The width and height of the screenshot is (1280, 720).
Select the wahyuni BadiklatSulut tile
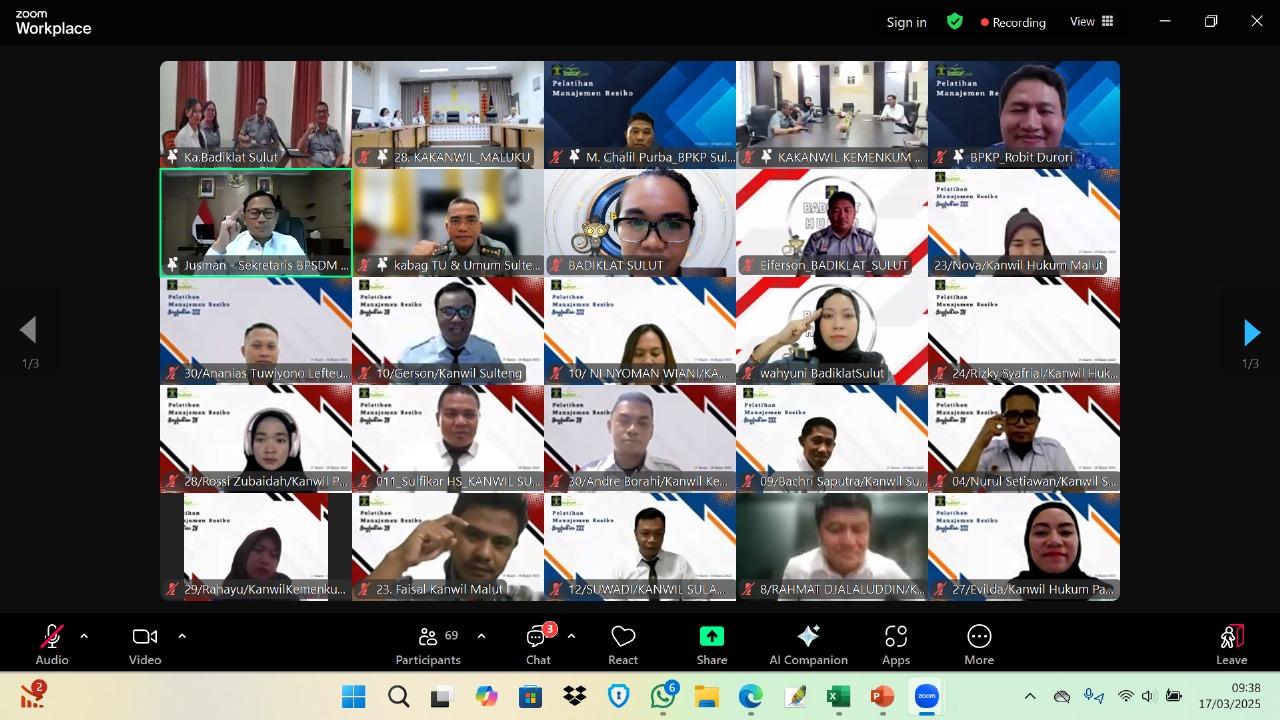832,330
